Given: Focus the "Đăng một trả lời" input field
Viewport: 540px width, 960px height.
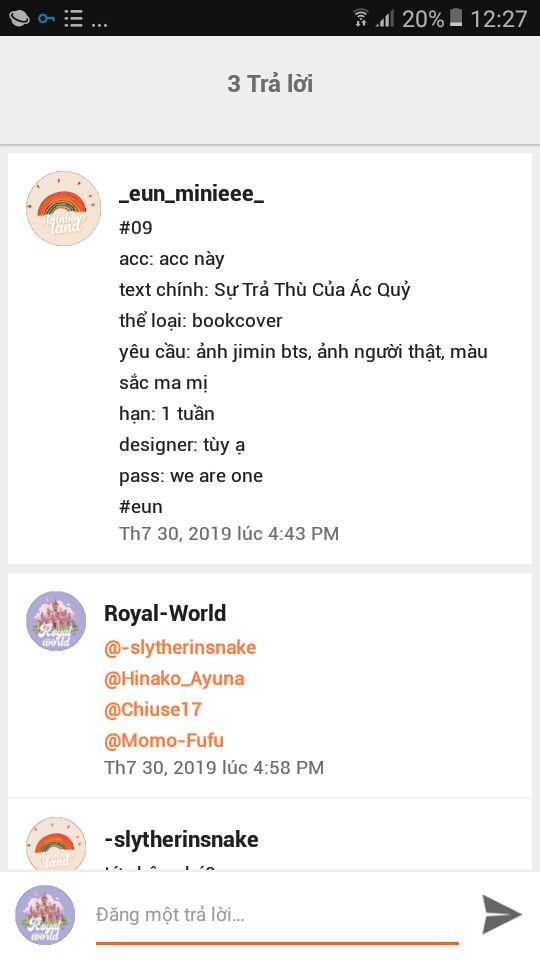Looking at the screenshot, I should click(277, 916).
